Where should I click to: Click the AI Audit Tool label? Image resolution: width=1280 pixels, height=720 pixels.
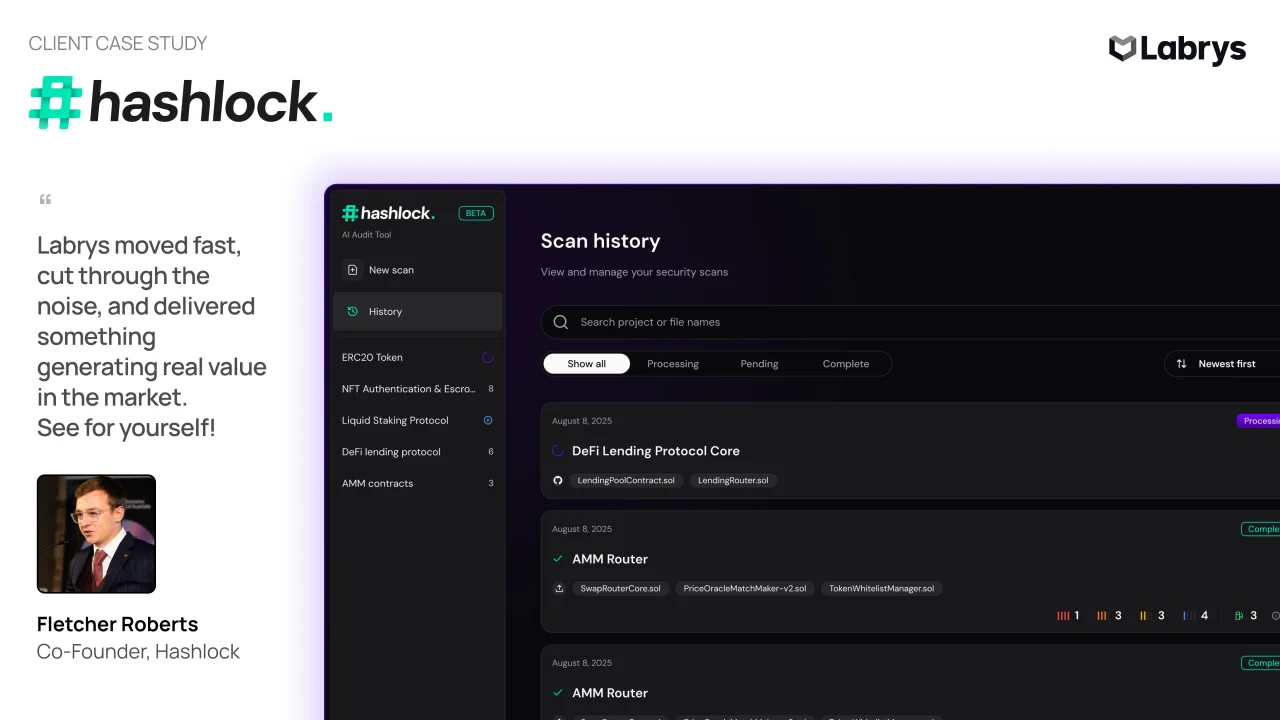click(x=367, y=235)
